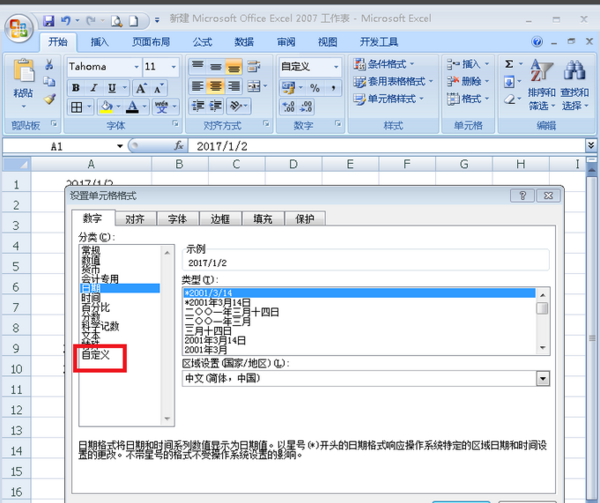Undo the last action in quick access toolbar
600x503 pixels.
click(65, 21)
